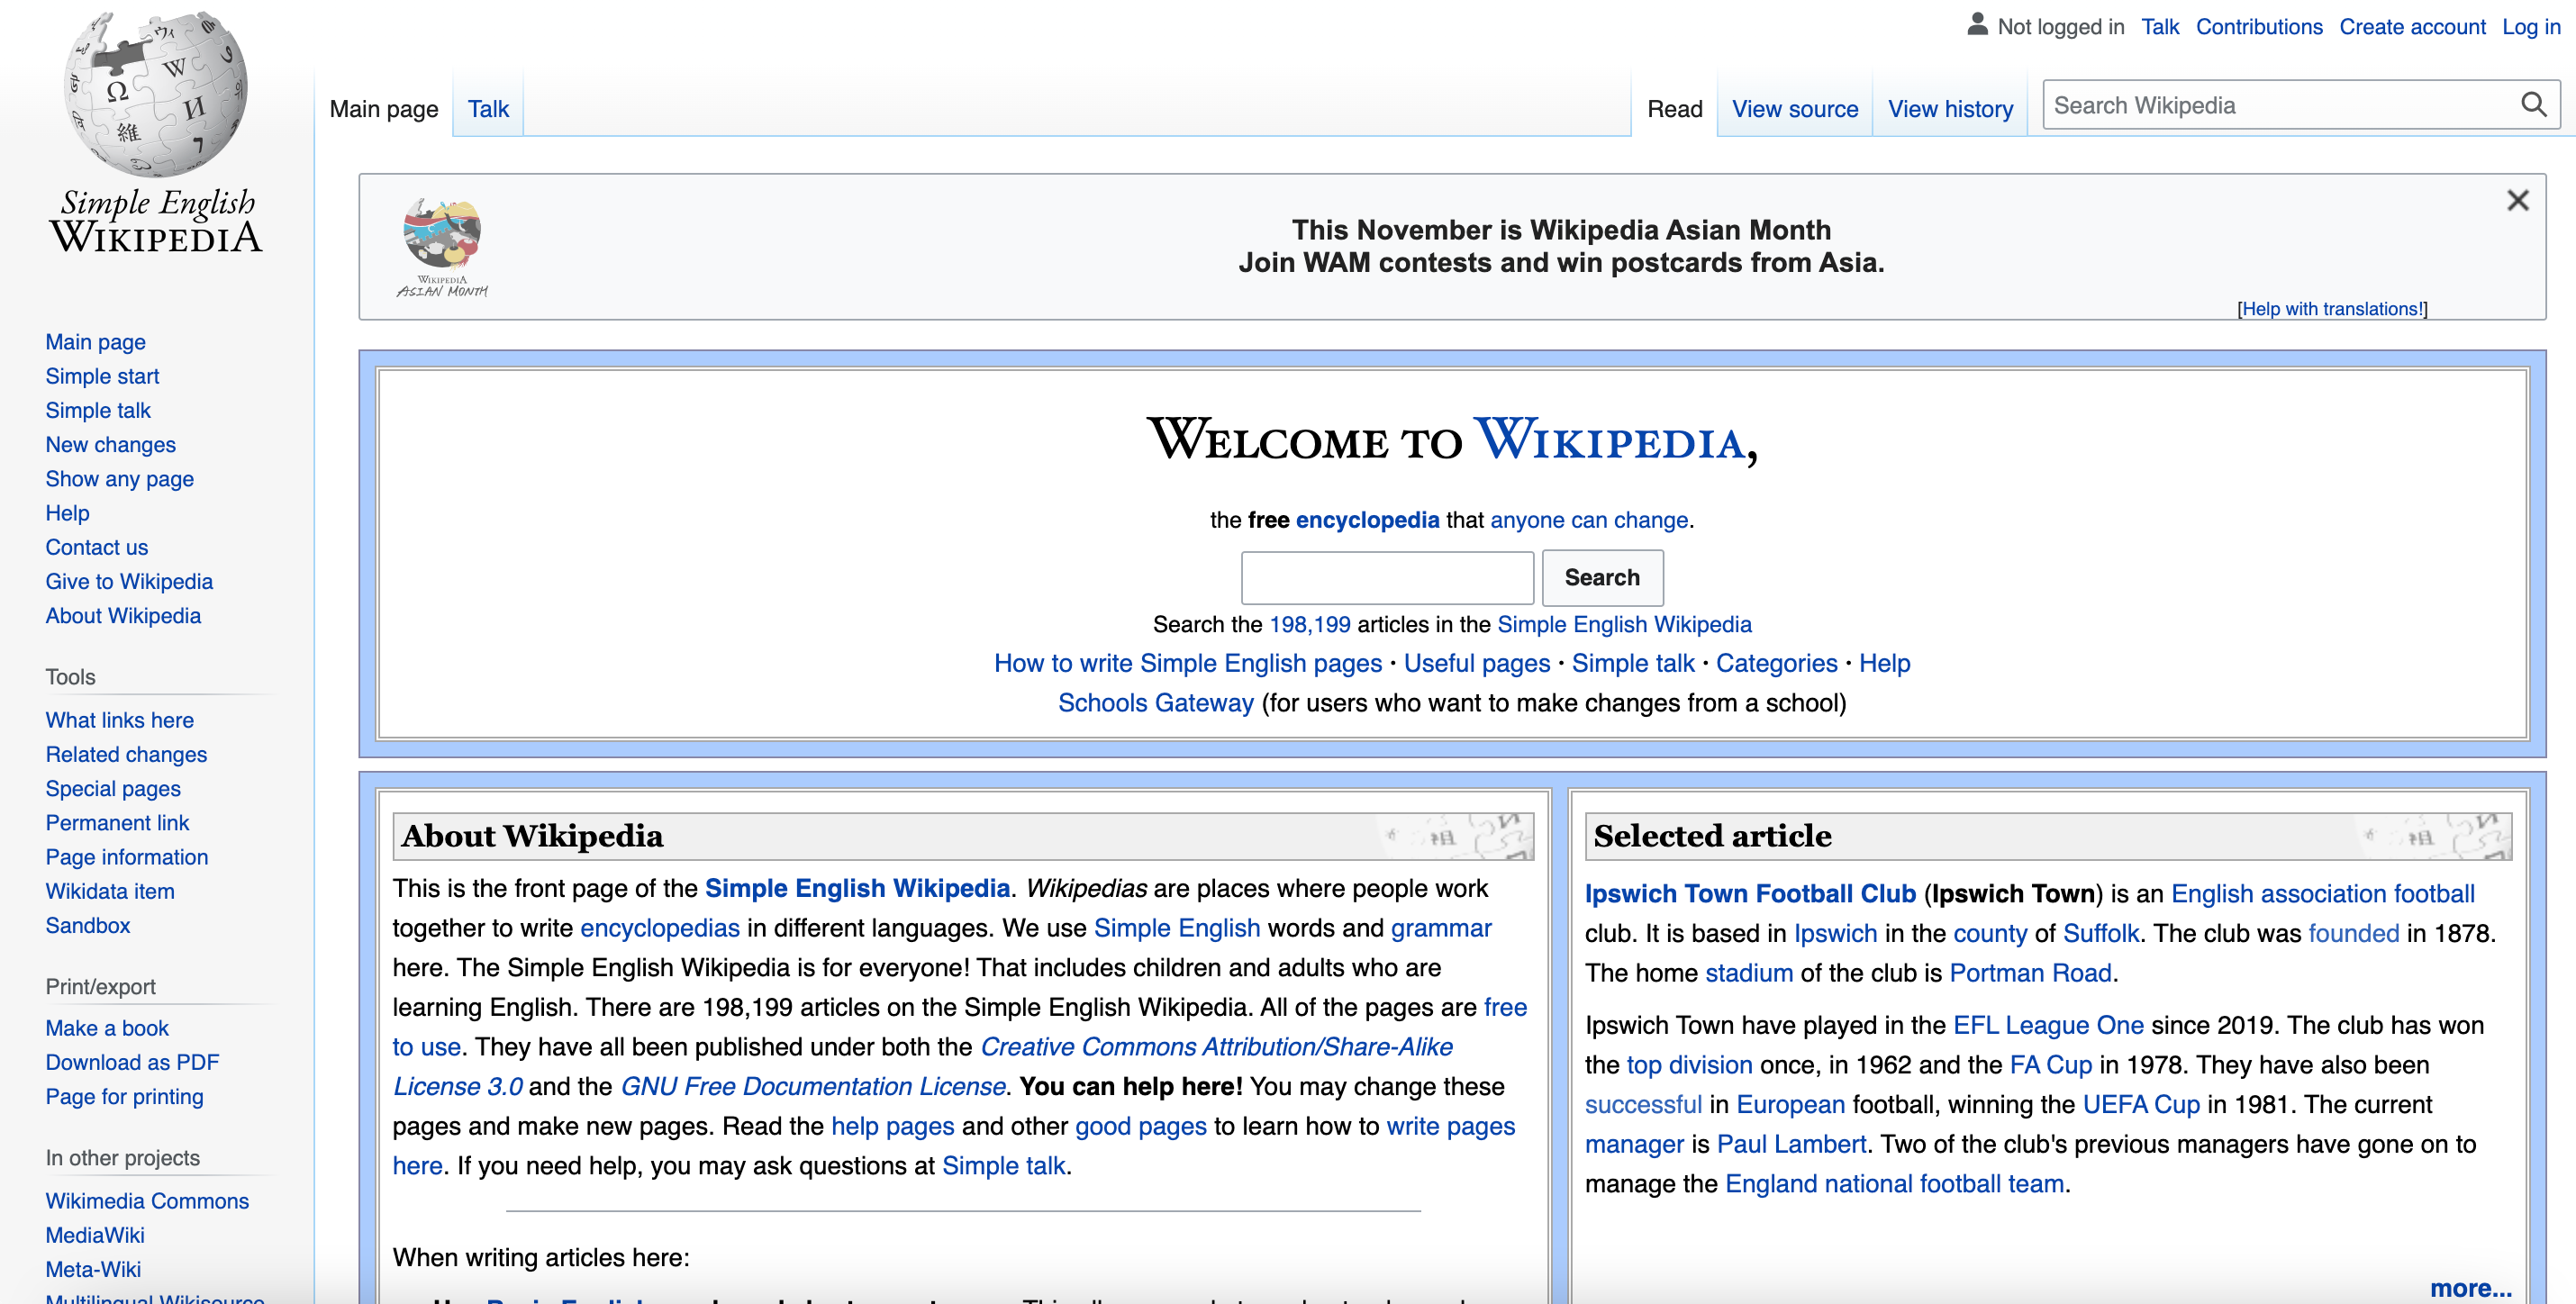Click Download as PDF in sidebar
2576x1304 pixels.
[x=132, y=1062]
